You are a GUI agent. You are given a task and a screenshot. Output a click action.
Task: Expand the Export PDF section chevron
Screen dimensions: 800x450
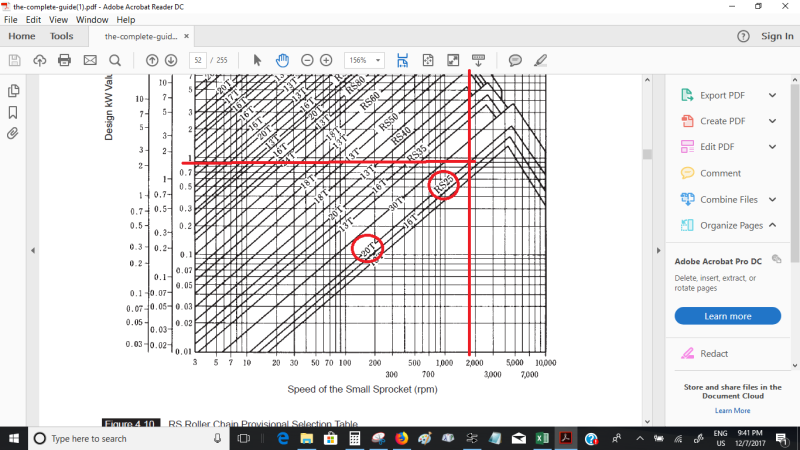(x=772, y=95)
